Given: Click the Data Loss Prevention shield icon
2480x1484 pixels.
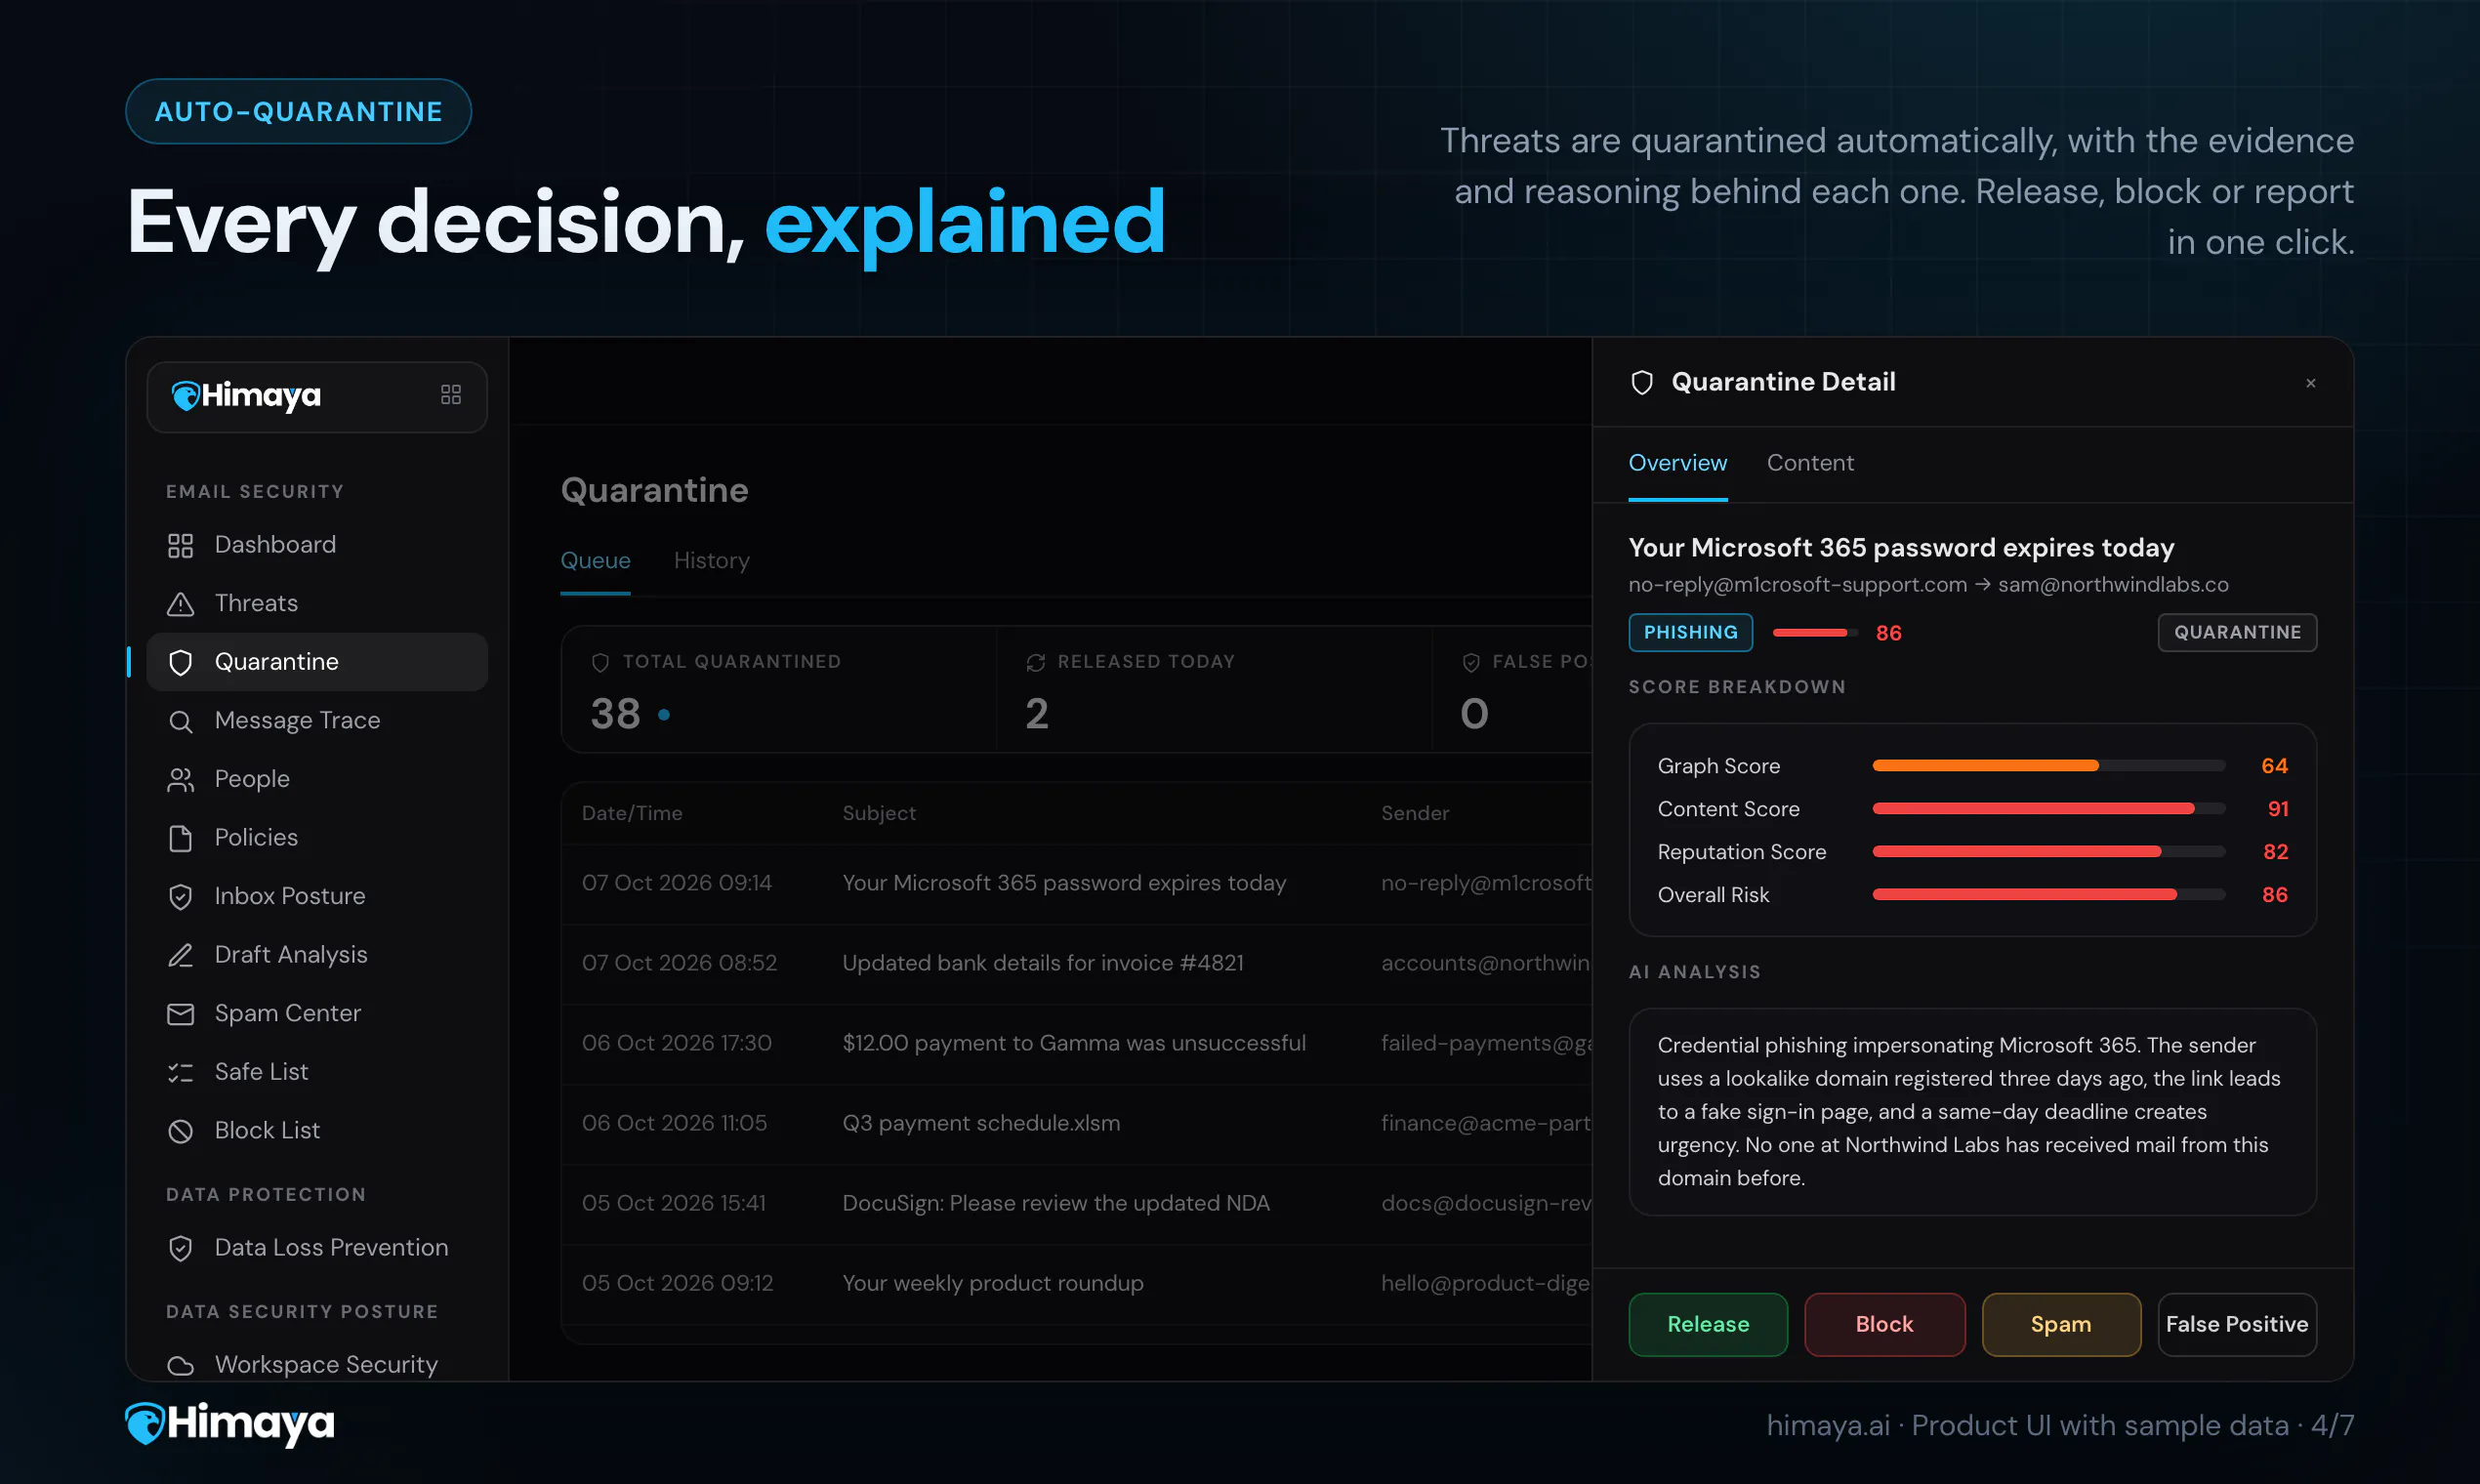Looking at the screenshot, I should pos(180,1248).
